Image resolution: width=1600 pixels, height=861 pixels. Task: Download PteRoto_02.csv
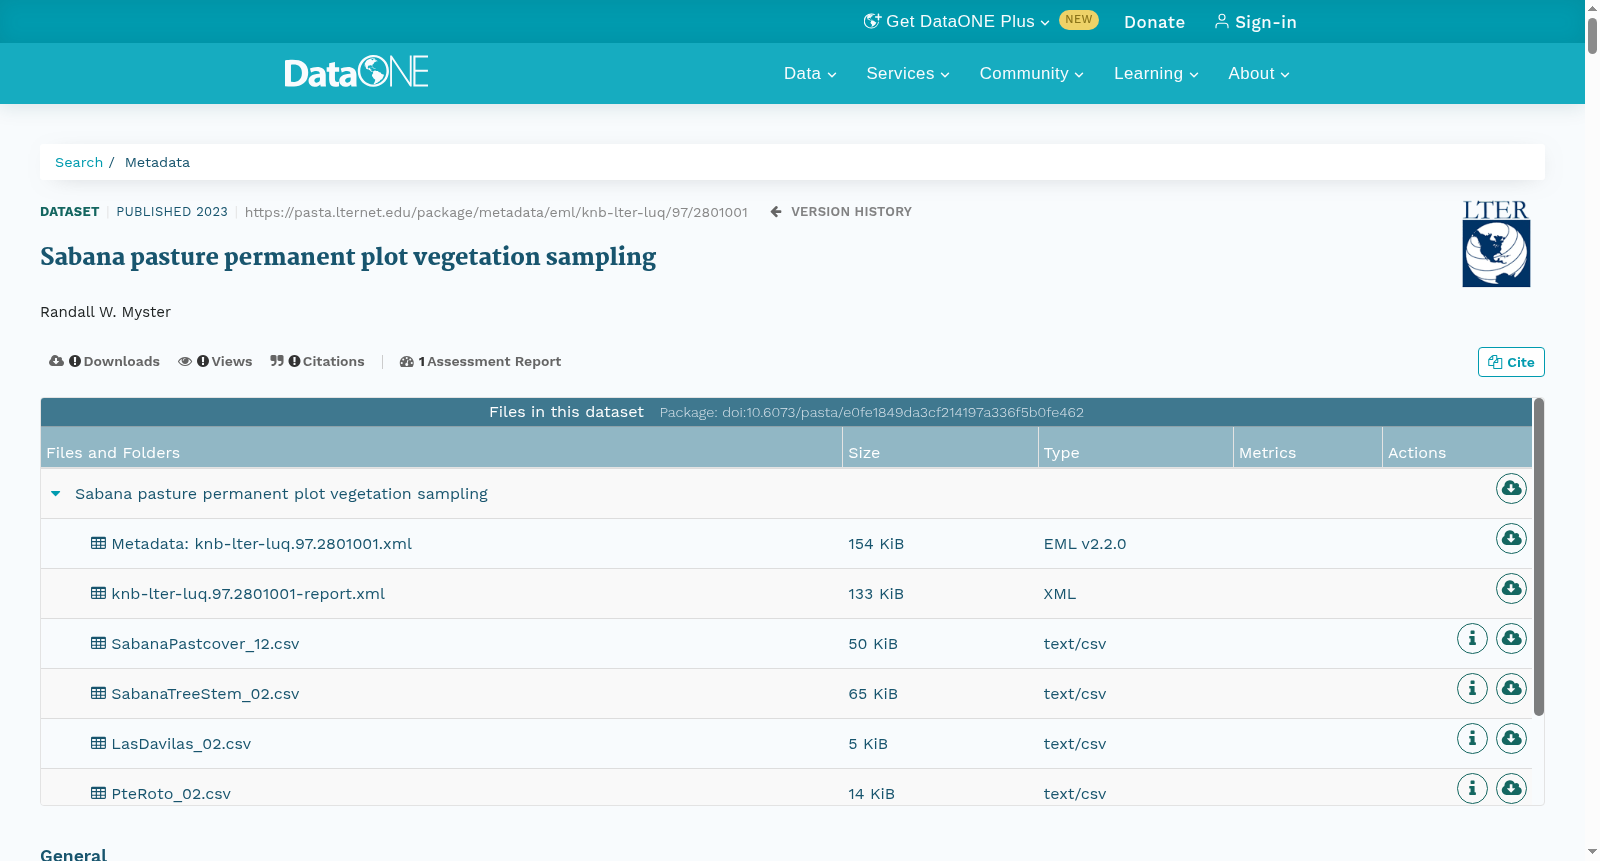pos(1511,788)
